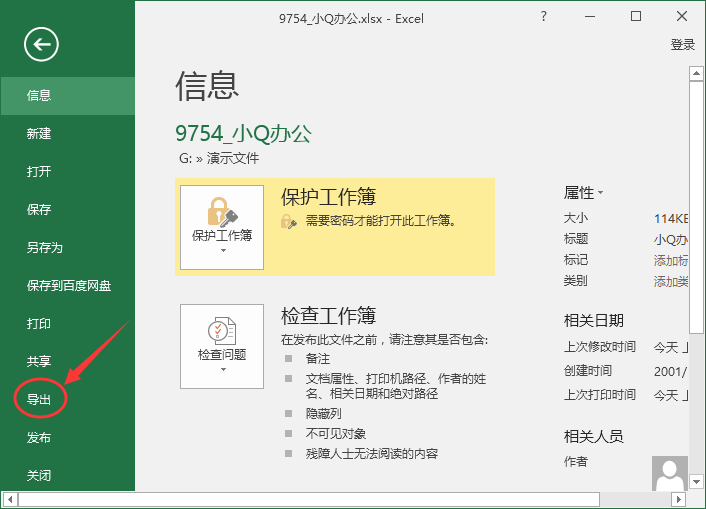Click the horizontal scrollbar thumb

309,499
